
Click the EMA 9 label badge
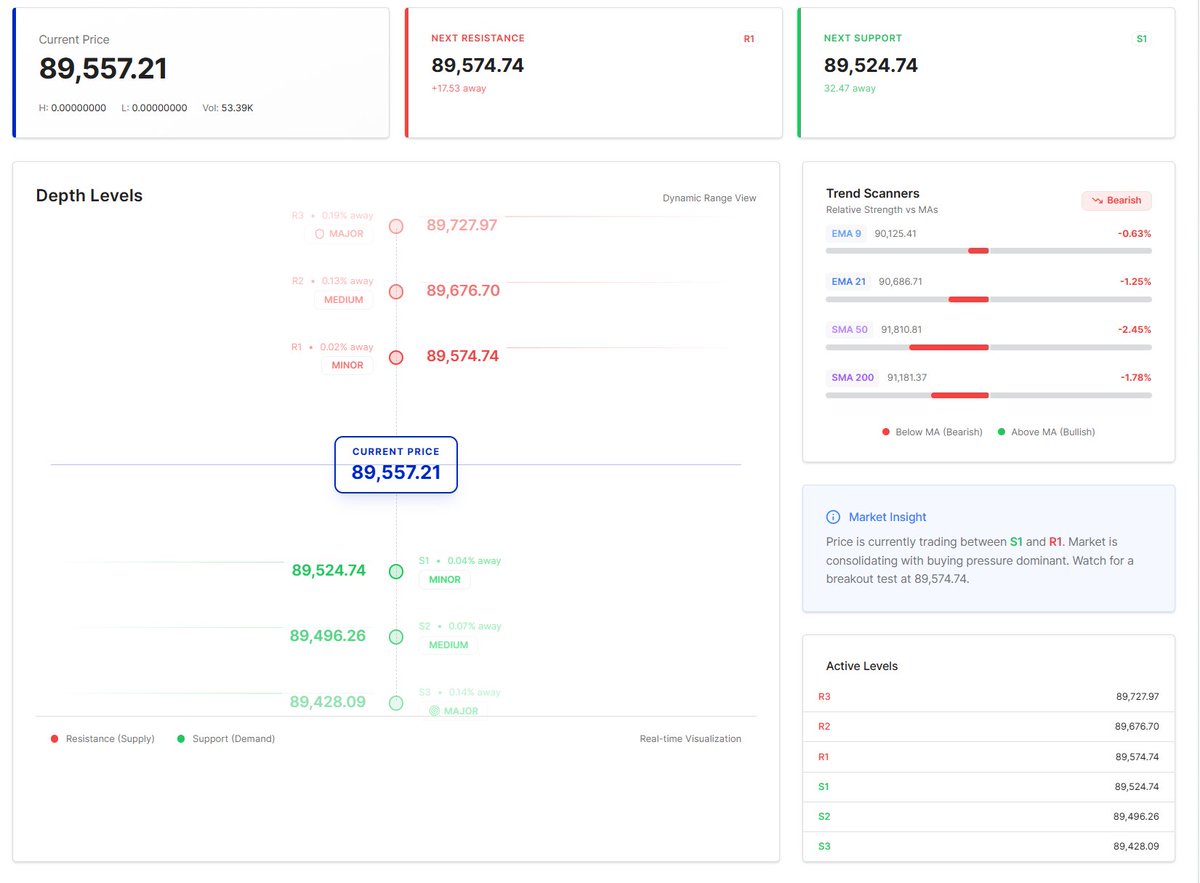[x=846, y=233]
